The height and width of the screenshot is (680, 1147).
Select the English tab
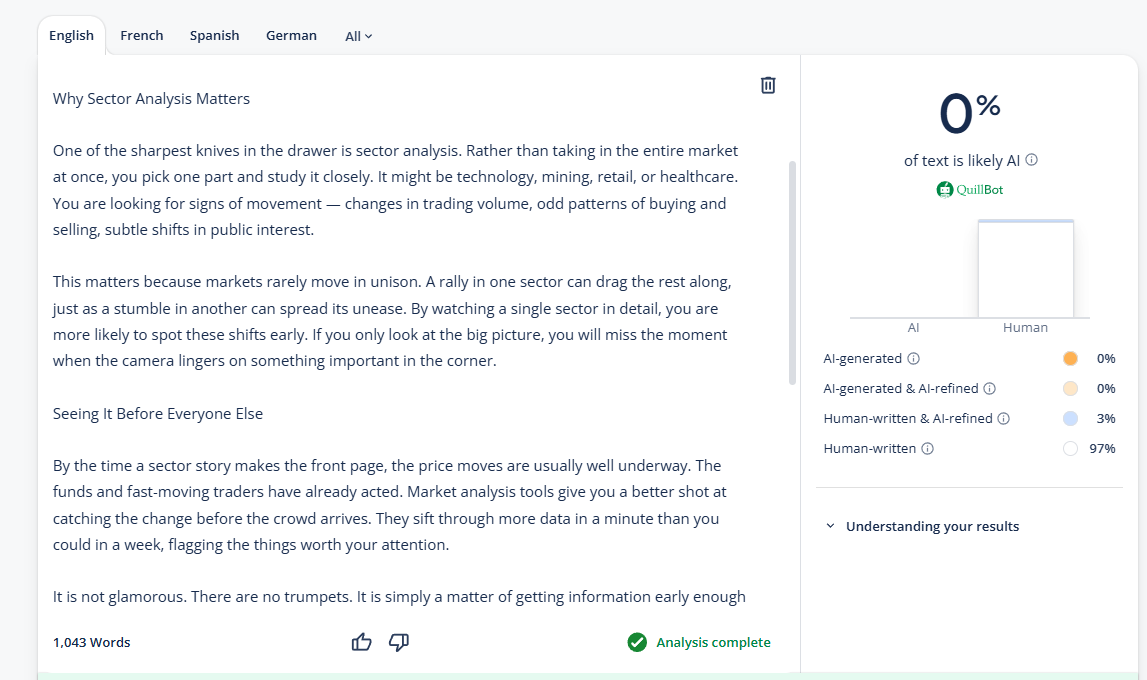point(72,35)
